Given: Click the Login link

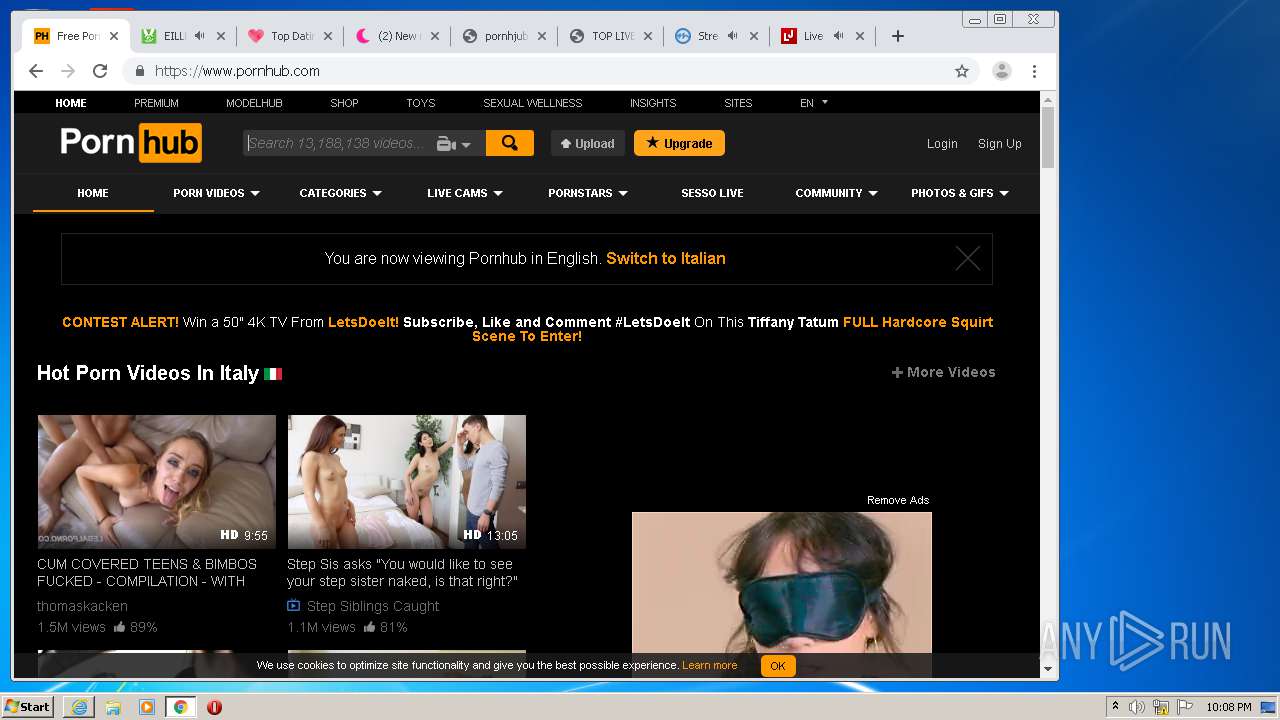Looking at the screenshot, I should 942,144.
